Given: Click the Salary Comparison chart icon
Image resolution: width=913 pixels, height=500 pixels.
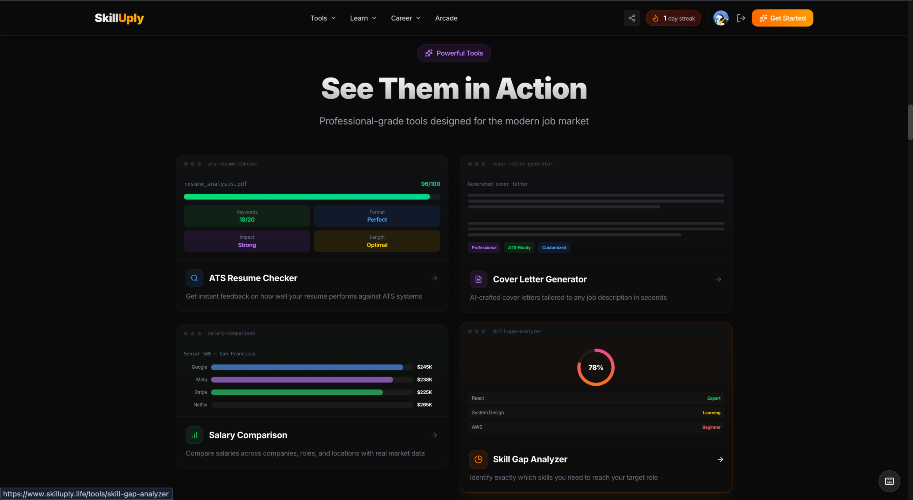Looking at the screenshot, I should [x=194, y=435].
